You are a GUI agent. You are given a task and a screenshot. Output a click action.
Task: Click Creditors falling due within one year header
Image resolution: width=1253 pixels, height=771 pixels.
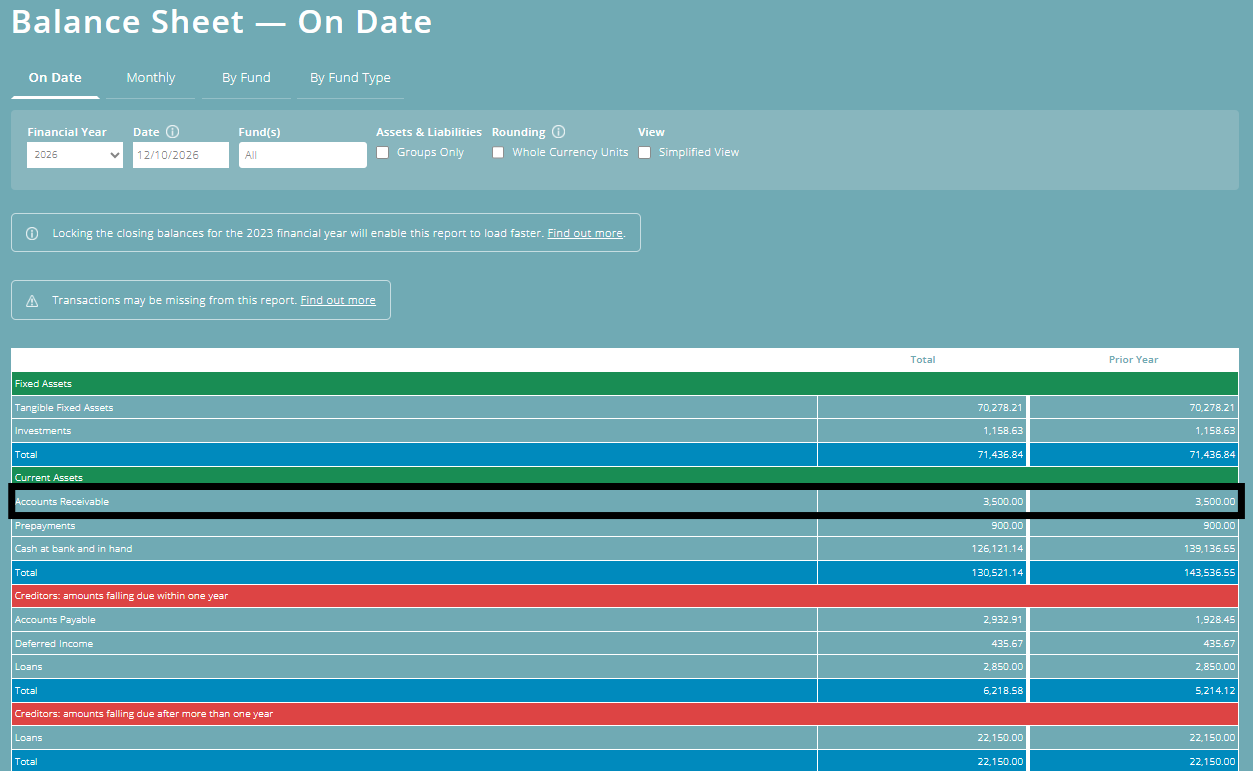pos(625,596)
